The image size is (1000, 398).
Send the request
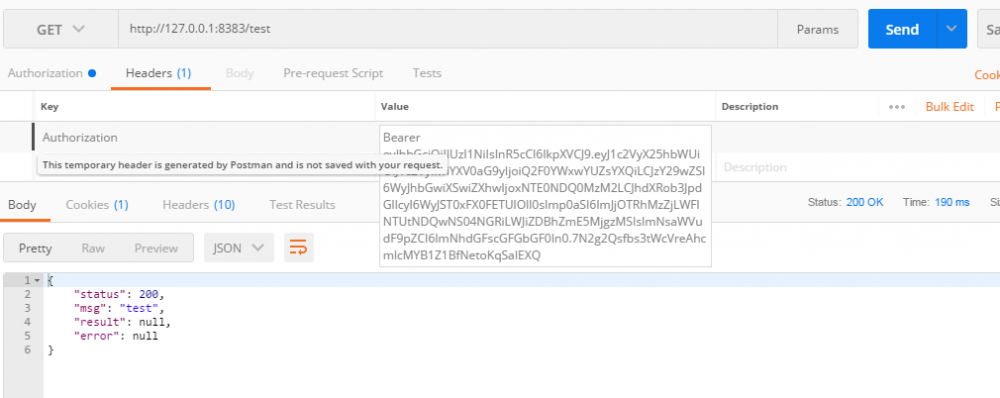(x=902, y=29)
